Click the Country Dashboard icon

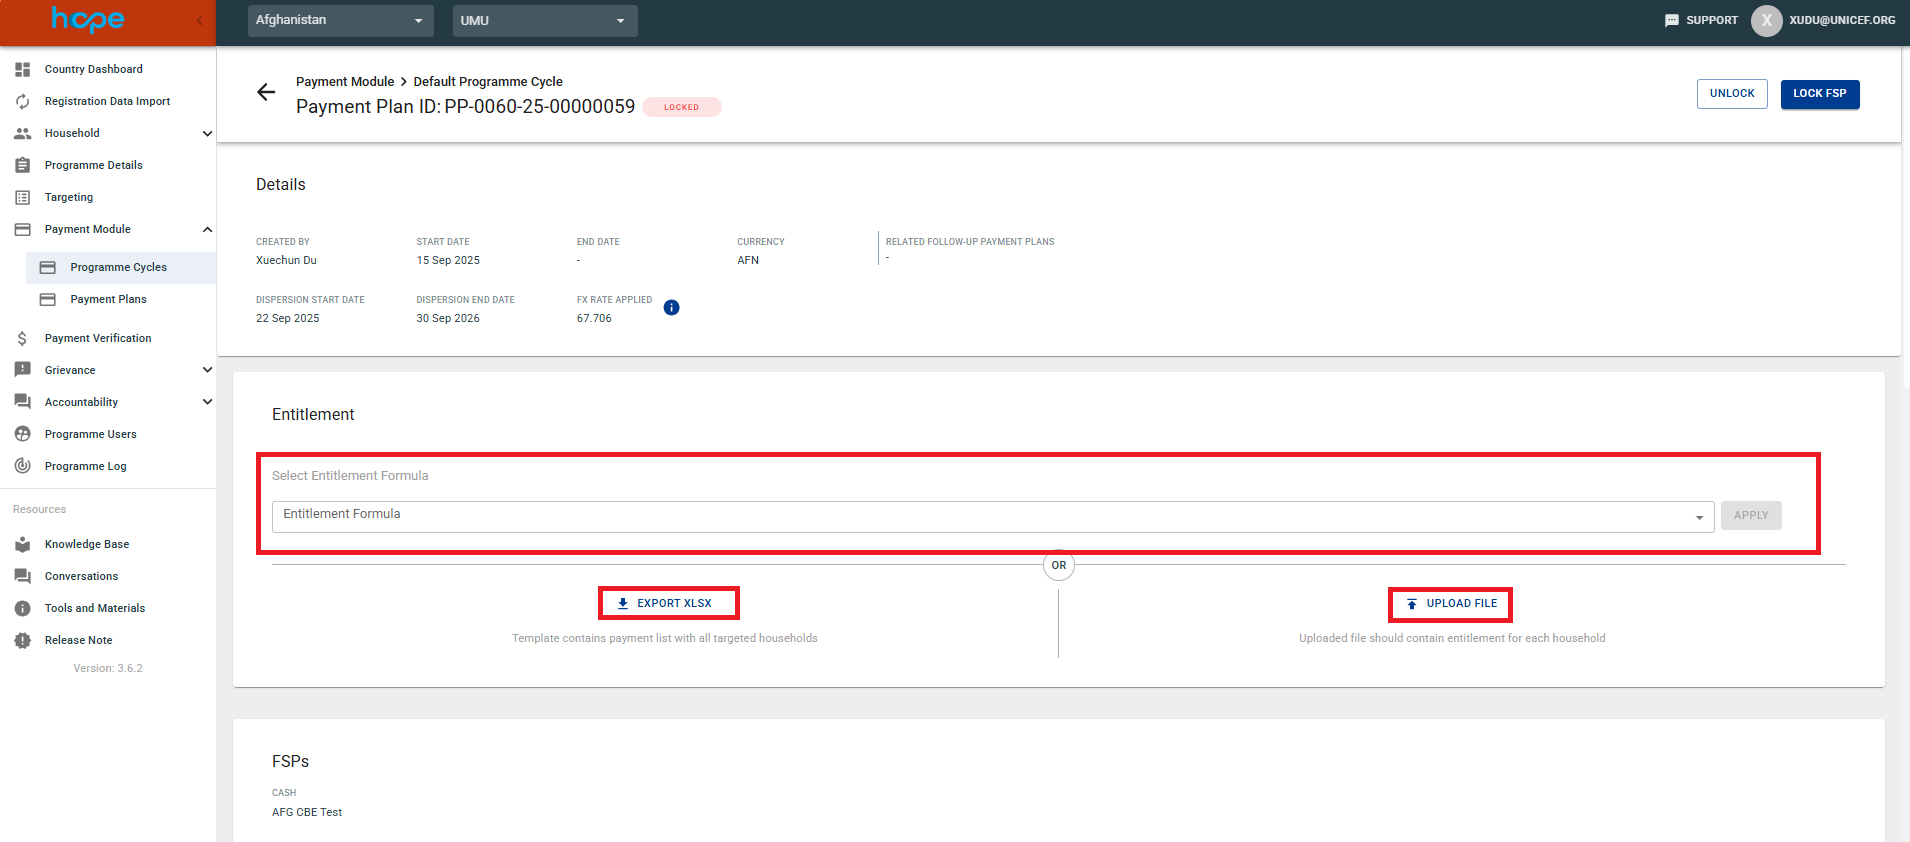tap(23, 69)
